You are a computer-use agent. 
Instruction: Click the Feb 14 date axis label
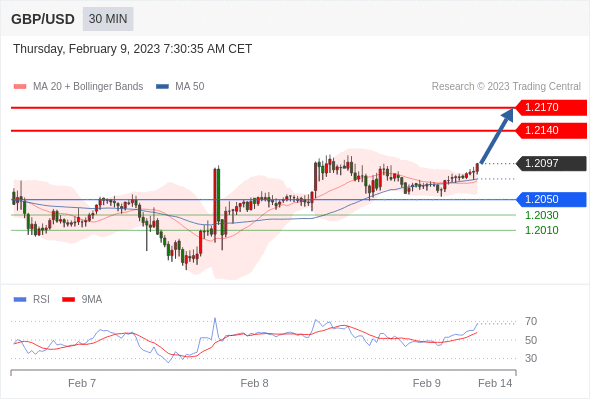pos(495,383)
